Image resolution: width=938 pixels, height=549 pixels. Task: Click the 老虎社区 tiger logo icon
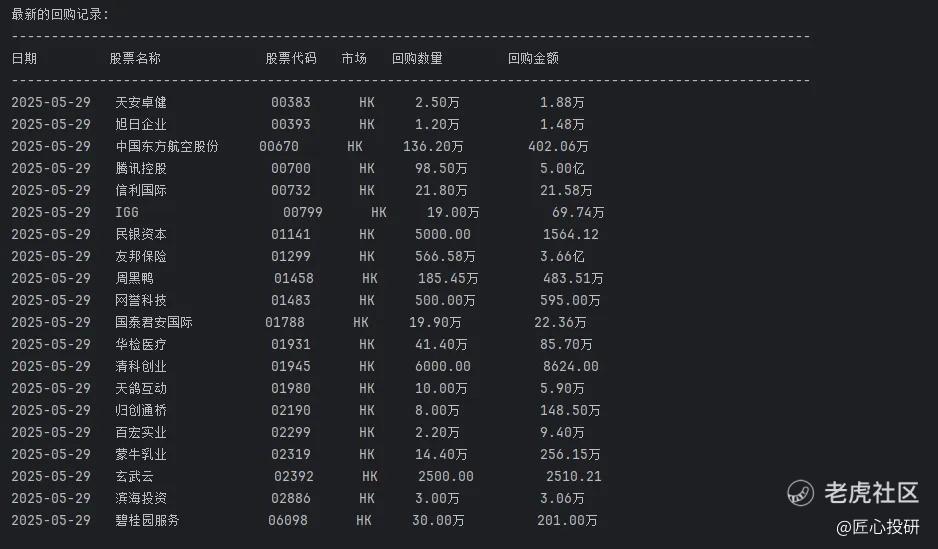800,493
